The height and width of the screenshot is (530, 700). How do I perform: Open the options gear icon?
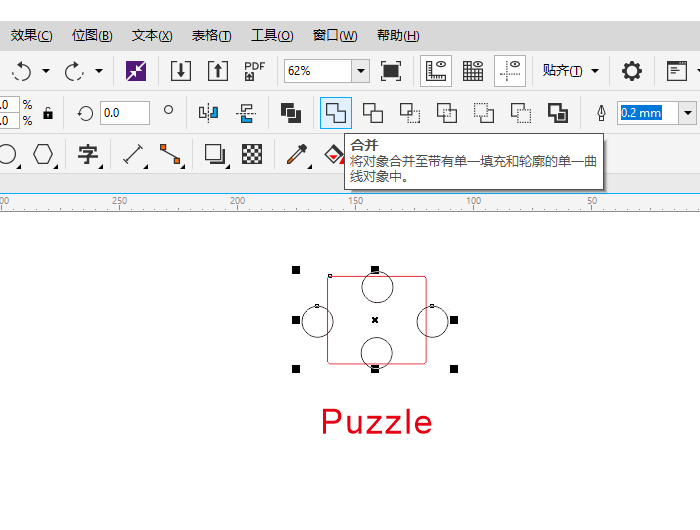632,71
